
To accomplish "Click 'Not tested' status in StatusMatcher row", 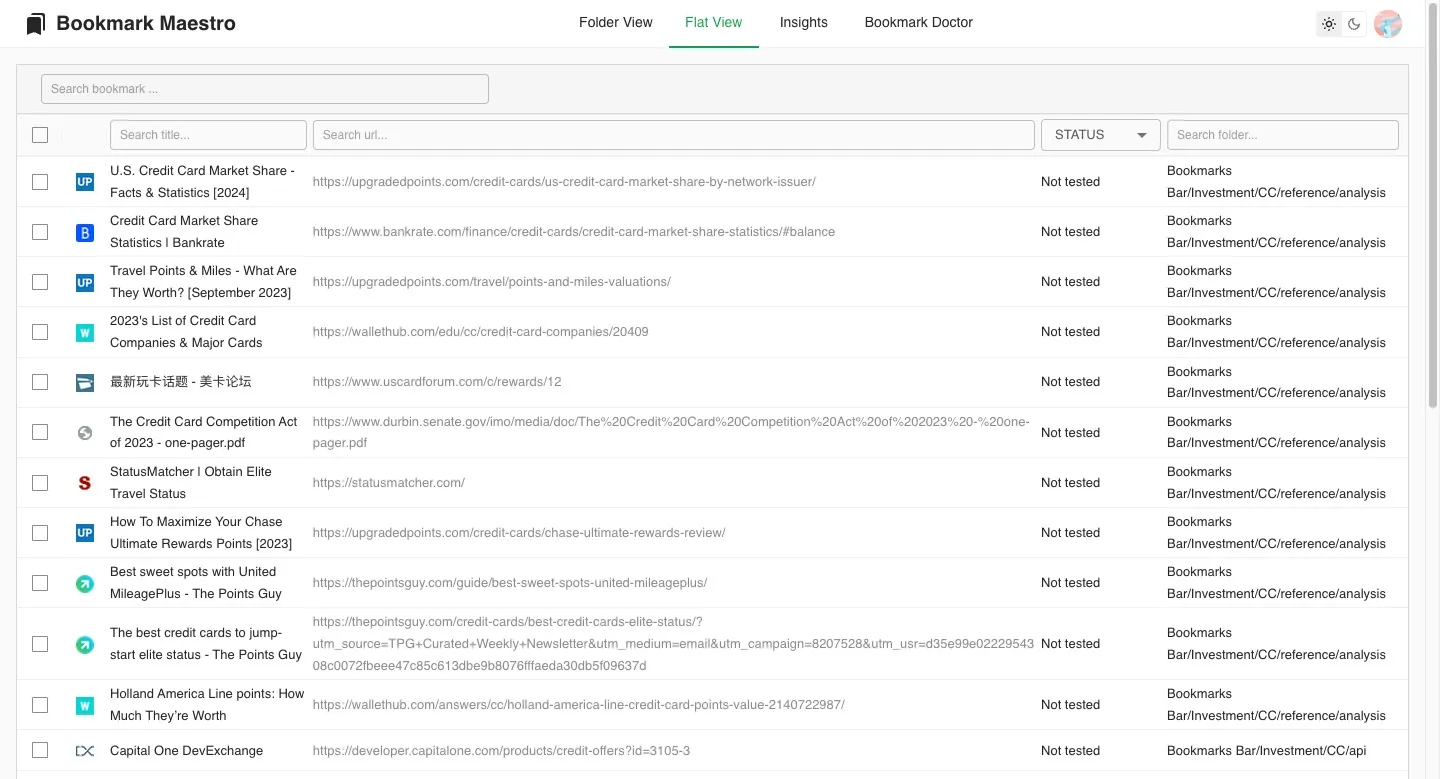I will tap(1070, 483).
